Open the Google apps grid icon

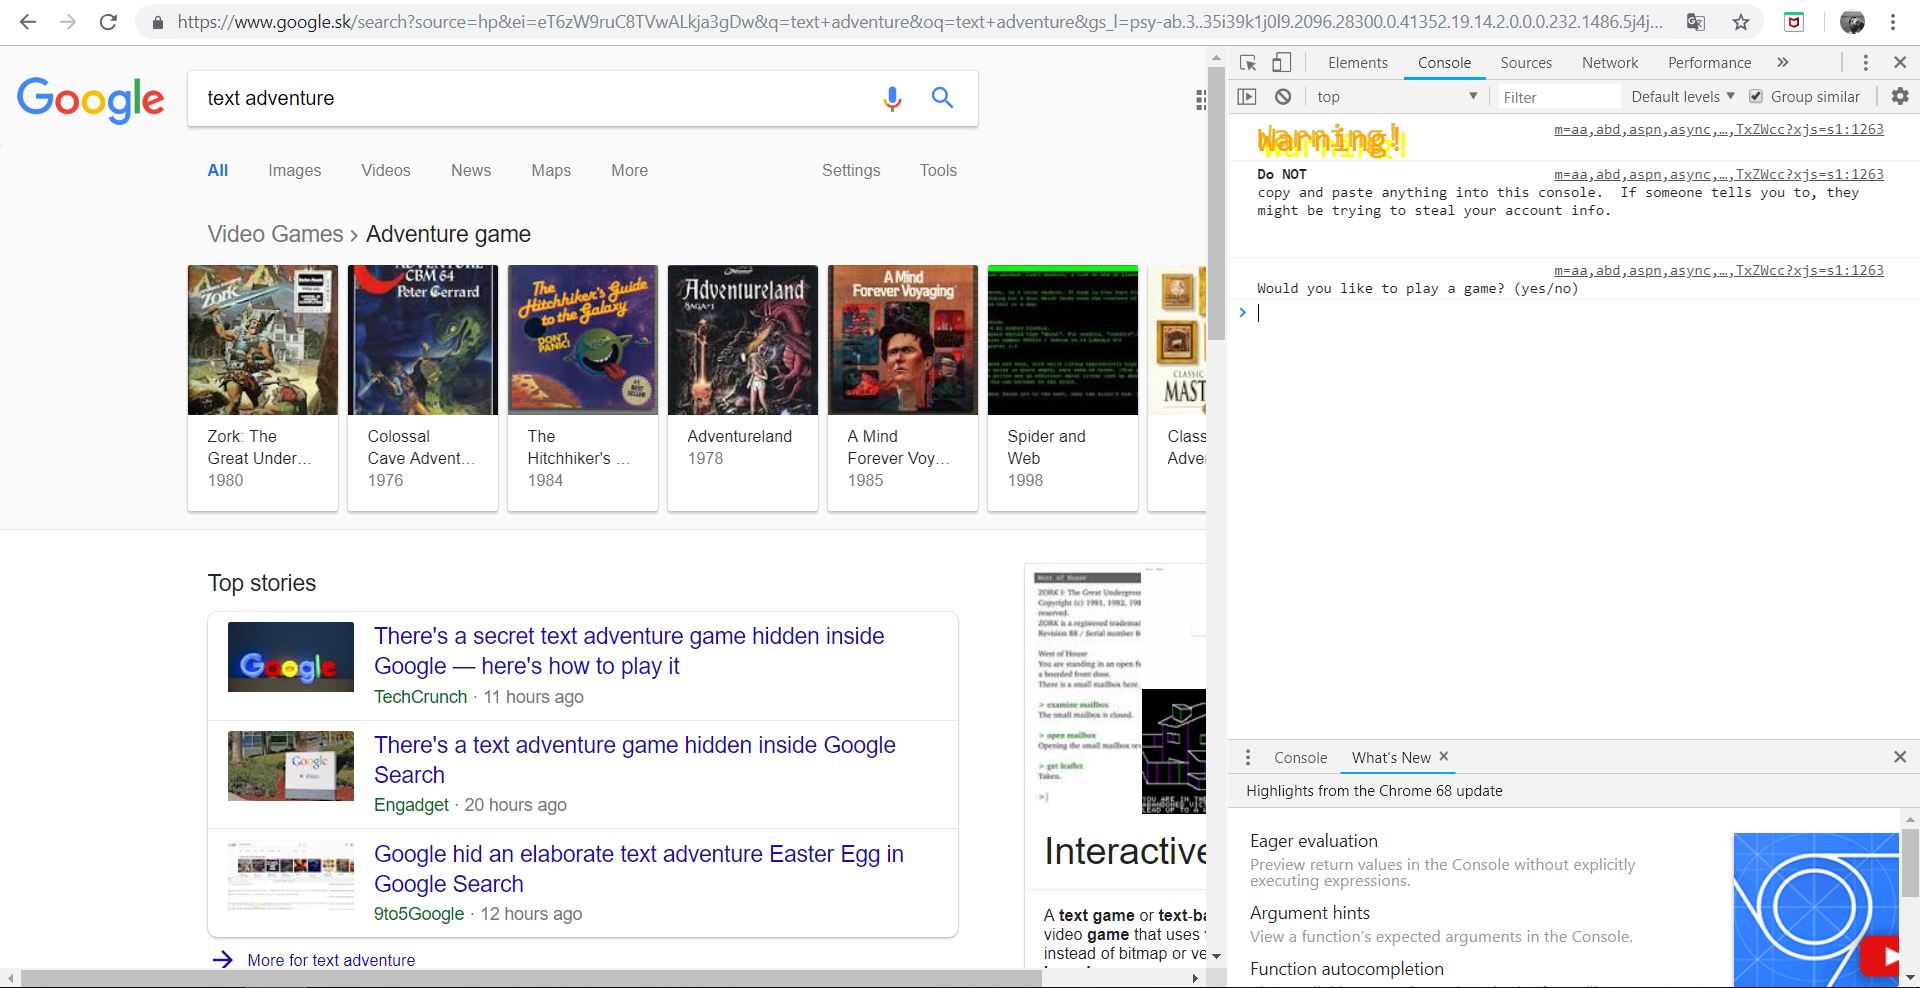coord(1200,99)
